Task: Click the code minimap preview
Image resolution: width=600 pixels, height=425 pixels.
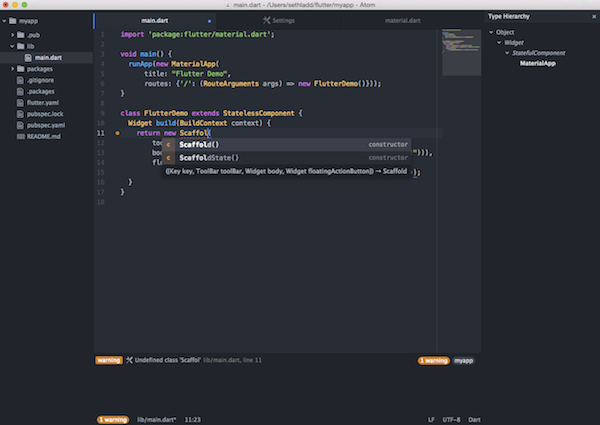Action: [461, 52]
